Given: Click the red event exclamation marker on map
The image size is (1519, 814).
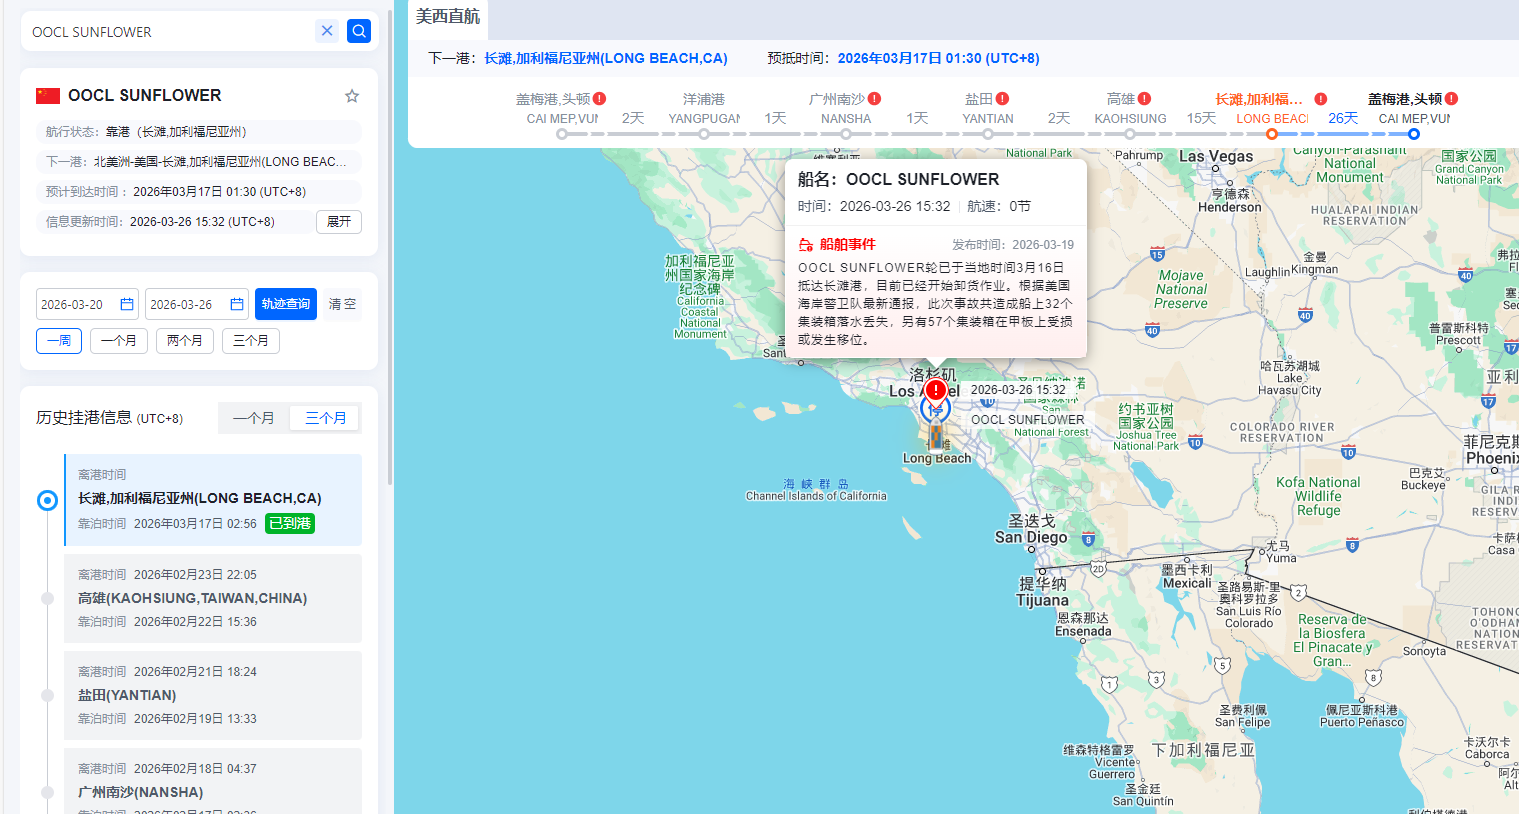Looking at the screenshot, I should [935, 389].
